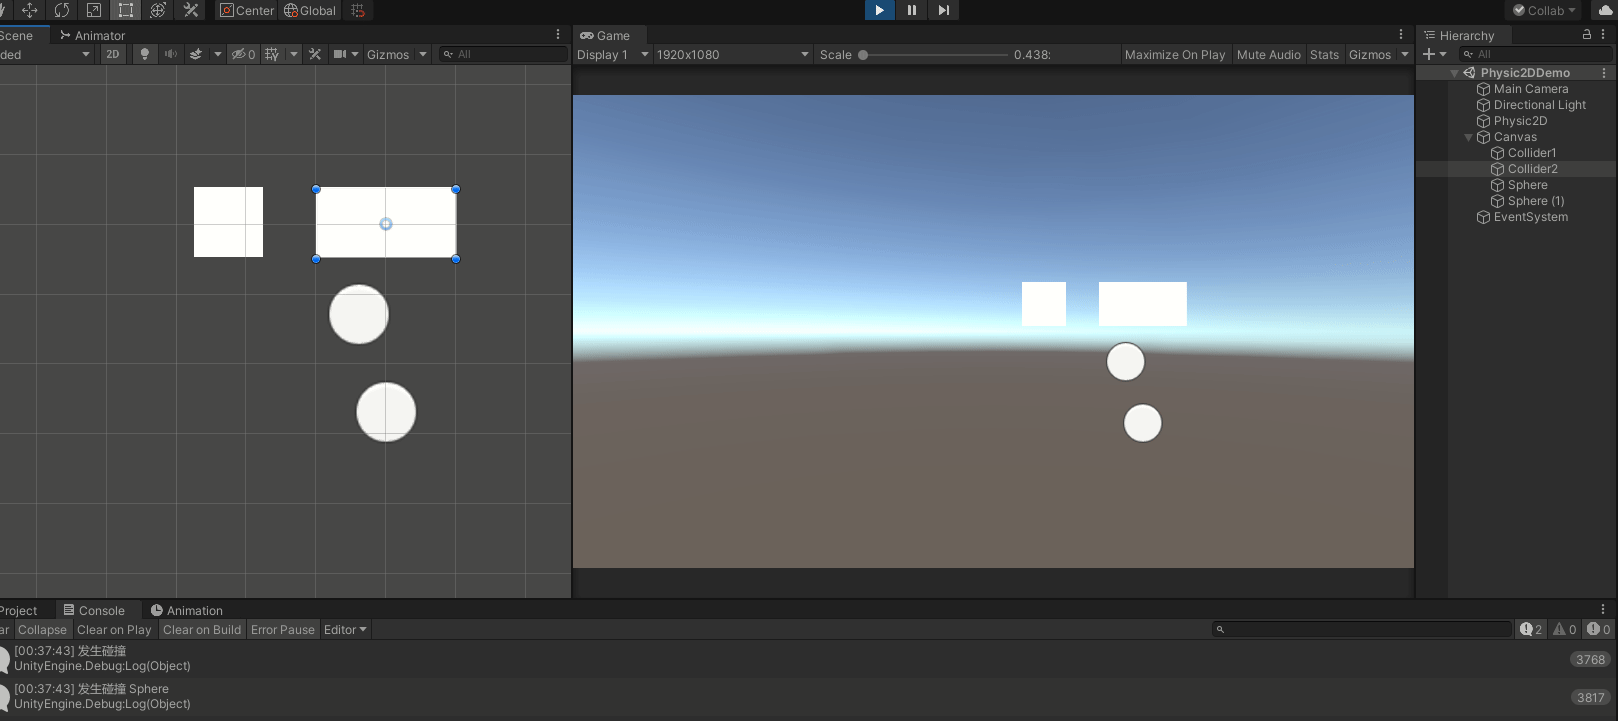Toggle Error Pause in the Console

tap(283, 629)
